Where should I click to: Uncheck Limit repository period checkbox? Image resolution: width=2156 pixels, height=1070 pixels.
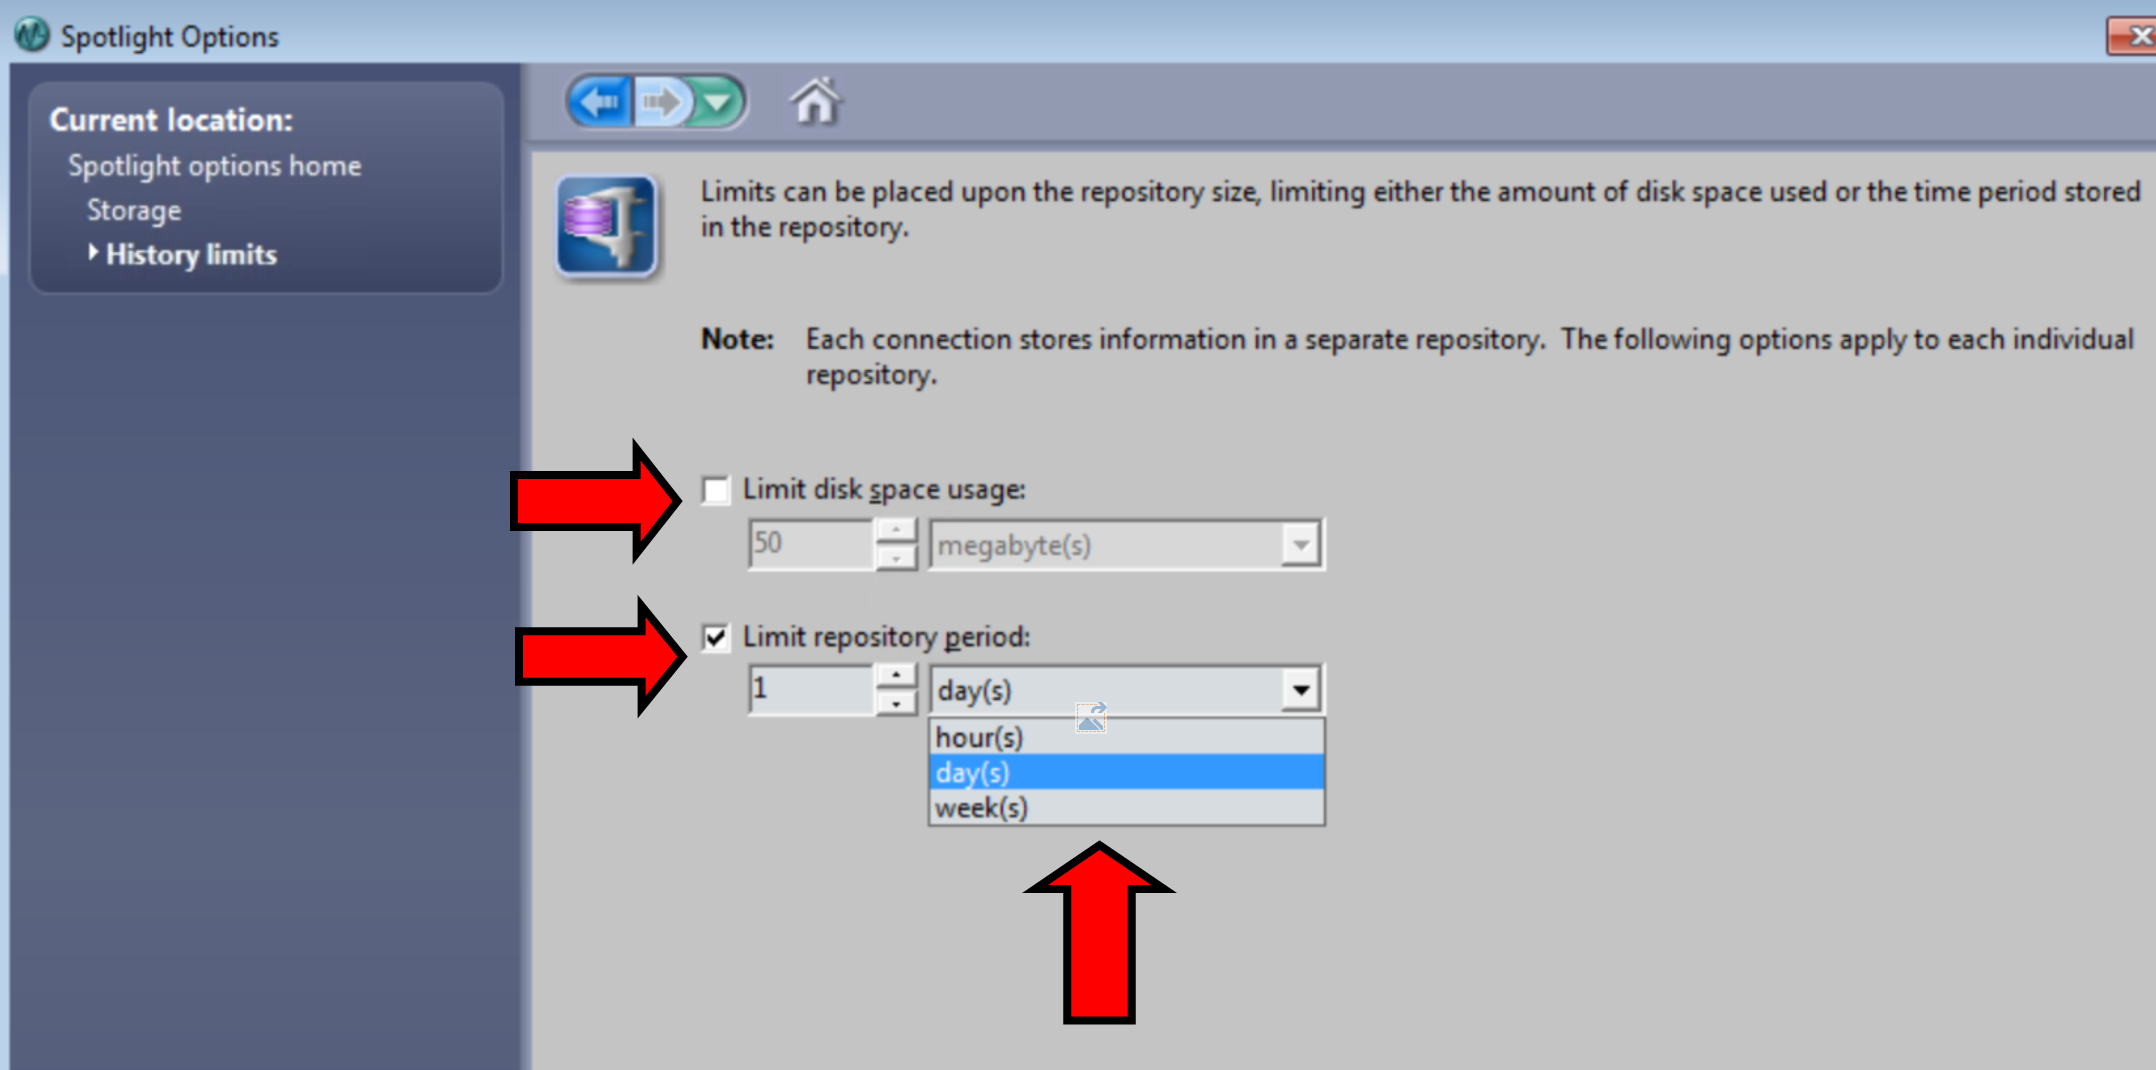tap(716, 637)
